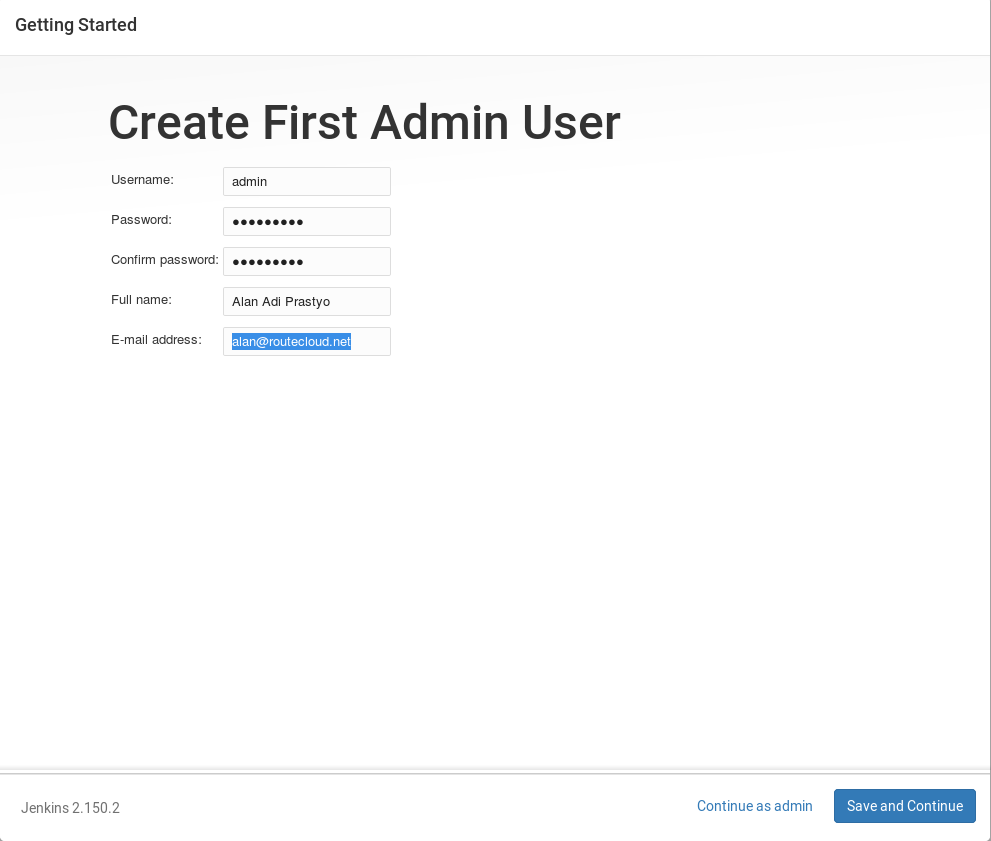Focus the Username field containing admin
The width and height of the screenshot is (991, 841).
click(307, 181)
